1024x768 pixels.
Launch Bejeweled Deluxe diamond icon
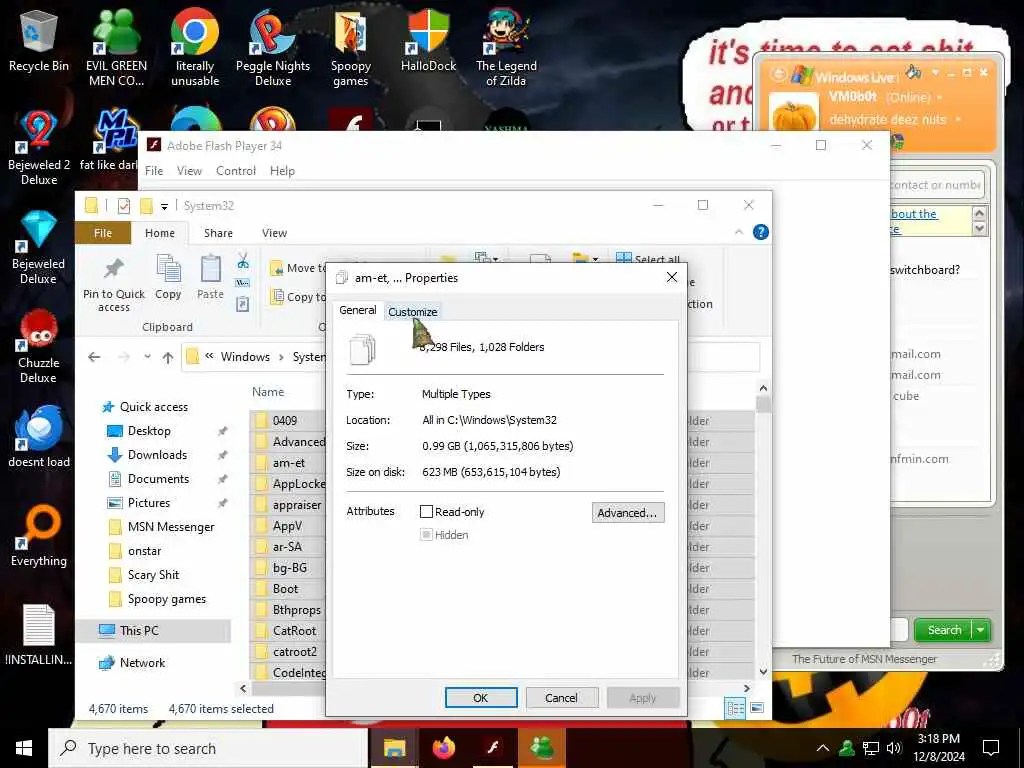[x=39, y=247]
